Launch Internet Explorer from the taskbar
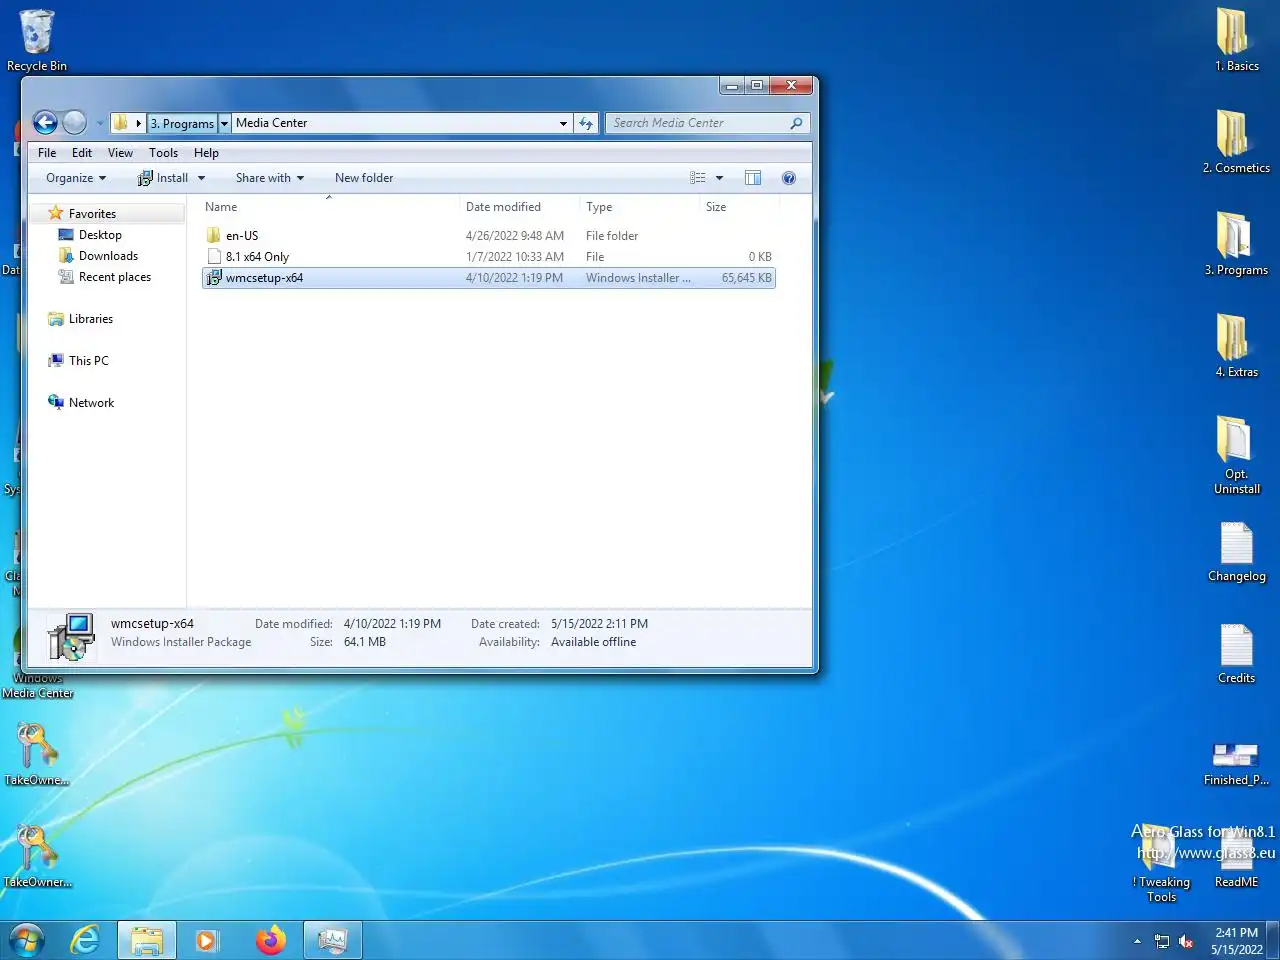The image size is (1280, 960). coord(86,941)
